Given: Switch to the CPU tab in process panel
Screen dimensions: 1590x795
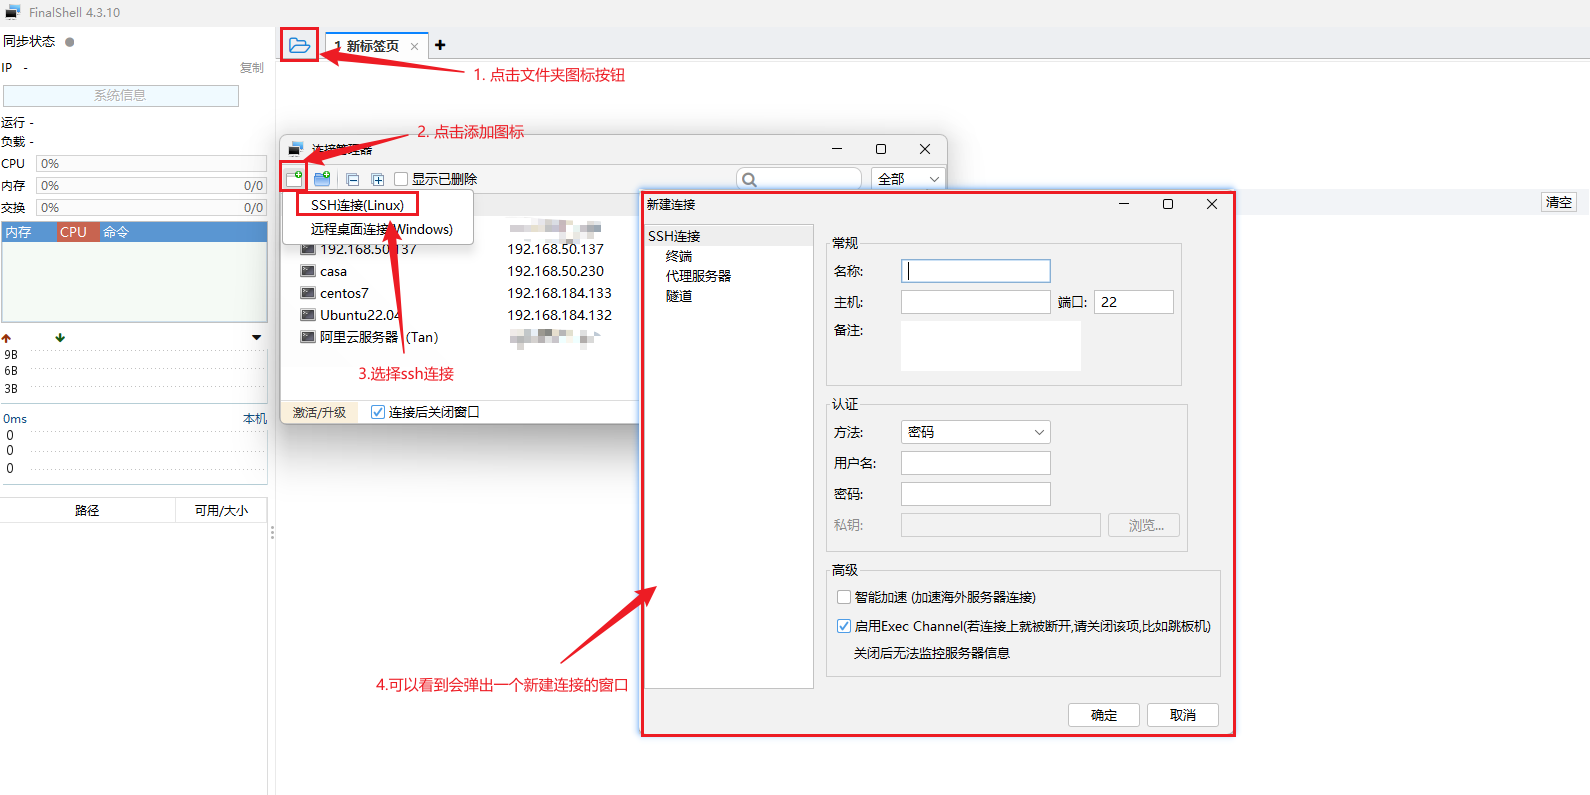Looking at the screenshot, I should (x=77, y=232).
